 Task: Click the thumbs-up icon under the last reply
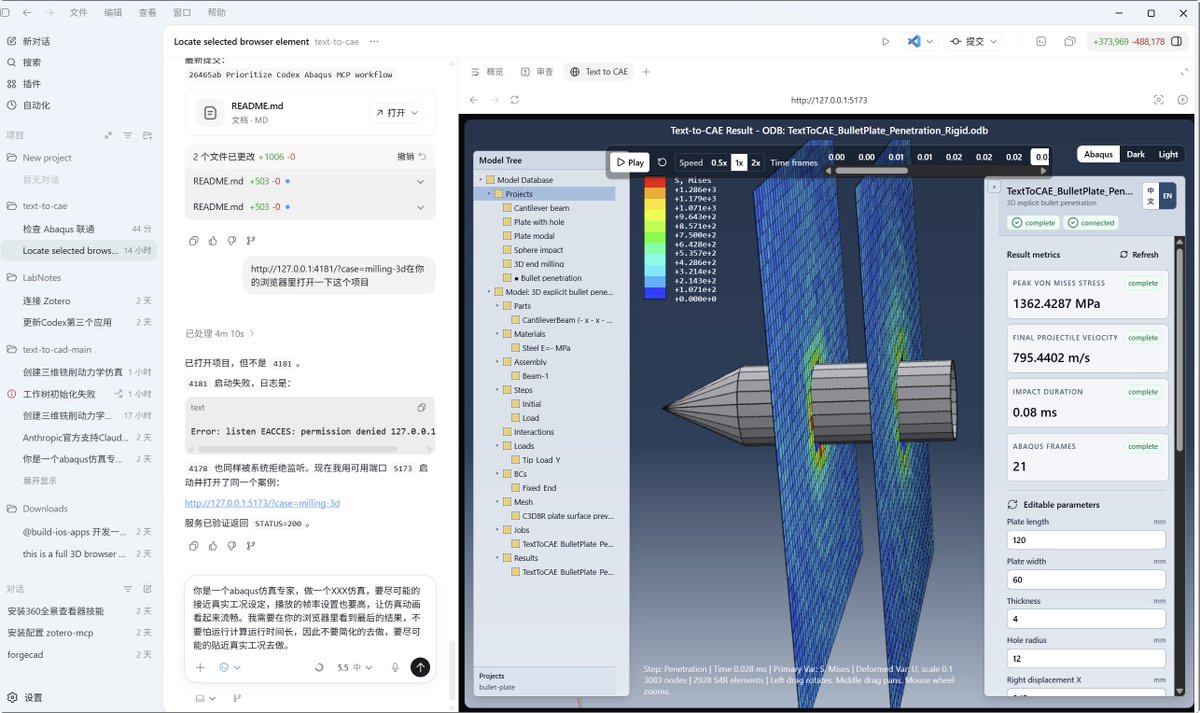tap(213, 546)
